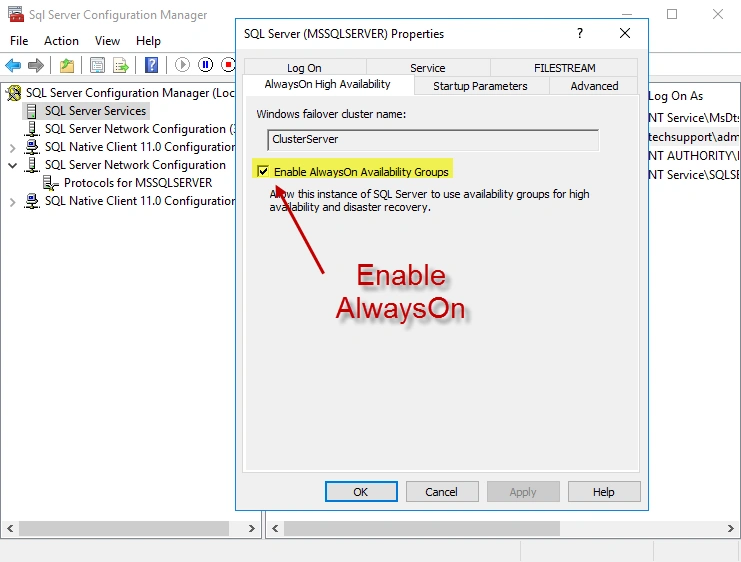Collapse the expanded SQL Server Network Configuration node
741x562 pixels.
pos(13,165)
